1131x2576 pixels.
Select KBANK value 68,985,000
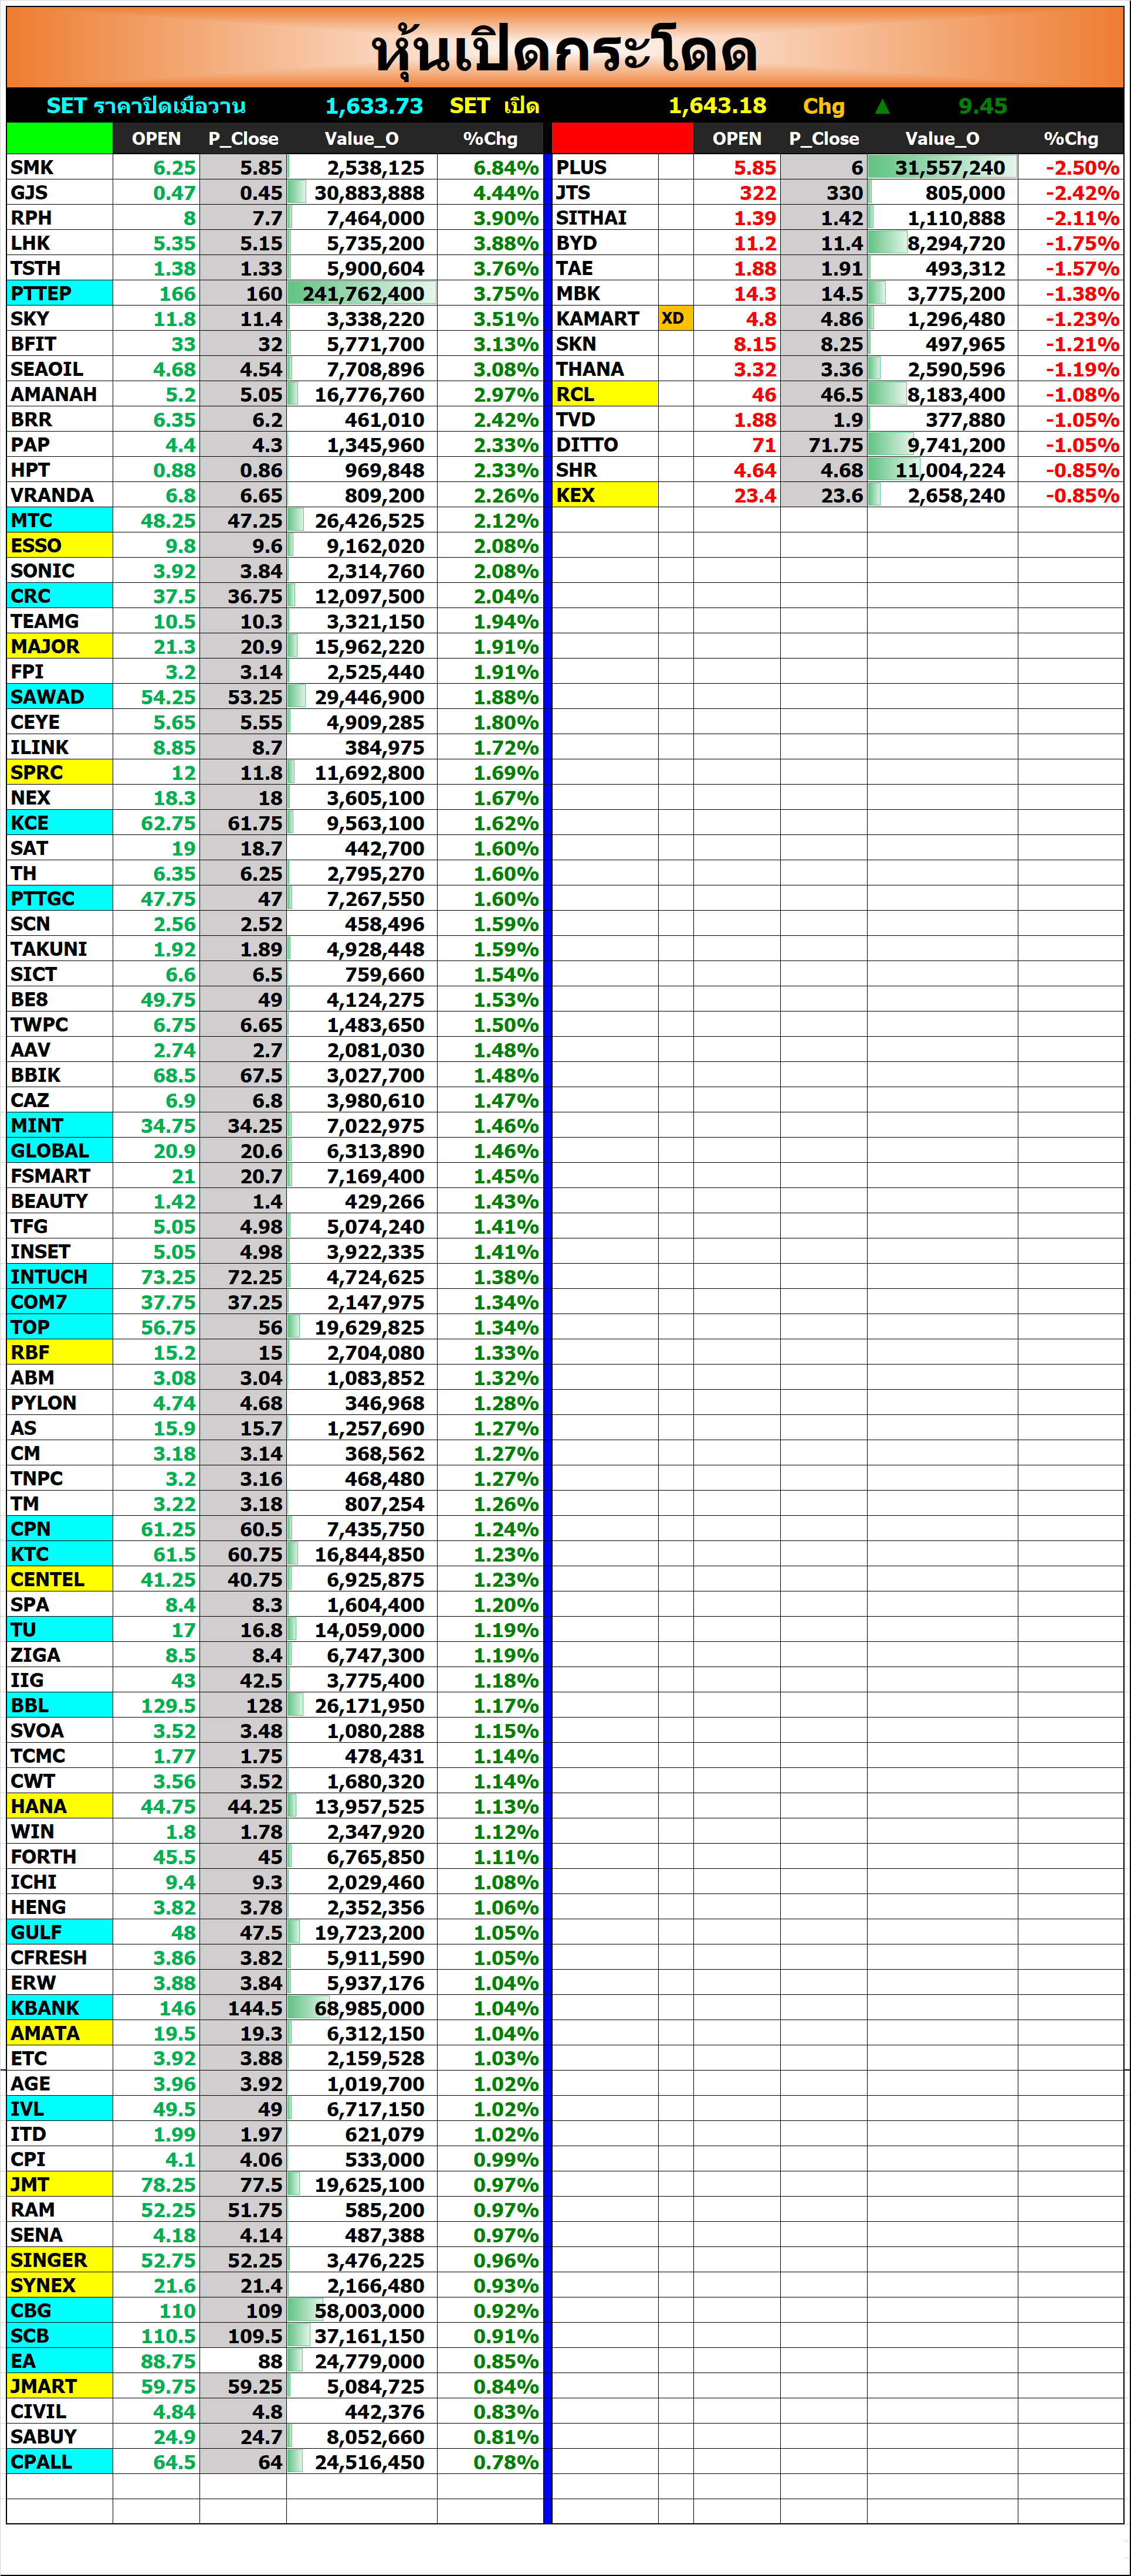click(361, 2008)
